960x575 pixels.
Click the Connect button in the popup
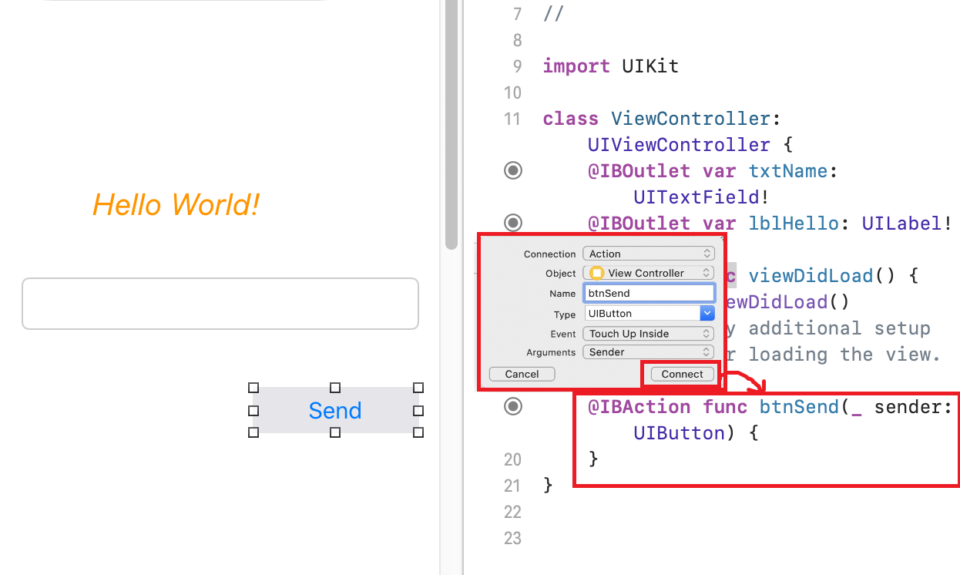681,374
